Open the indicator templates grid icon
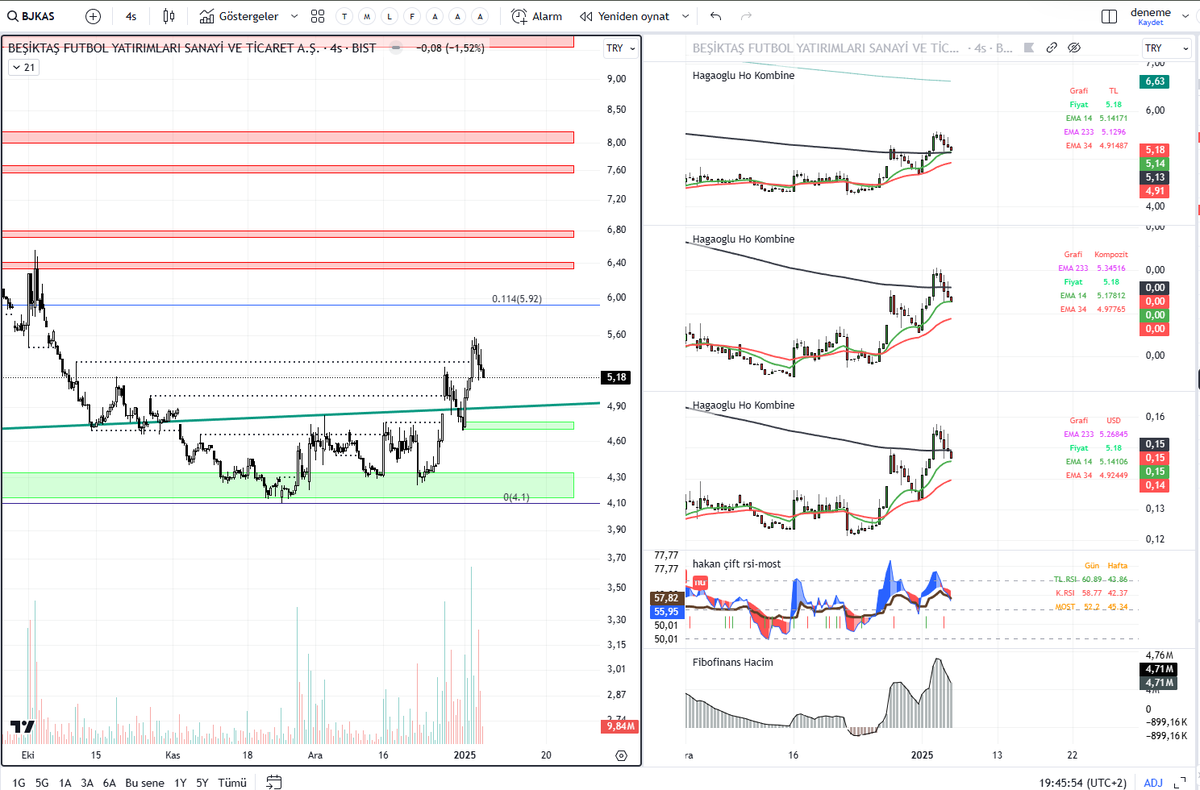The height and width of the screenshot is (790, 1200). [318, 16]
